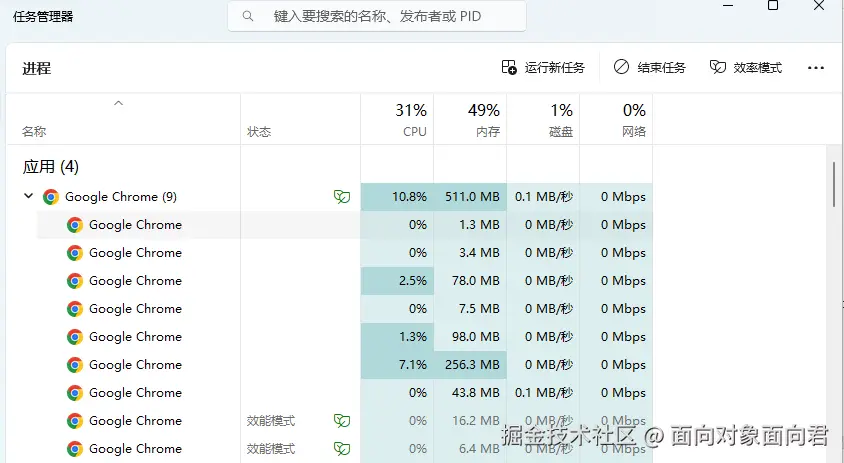Enable 效率模式 from the toolbar

point(745,67)
